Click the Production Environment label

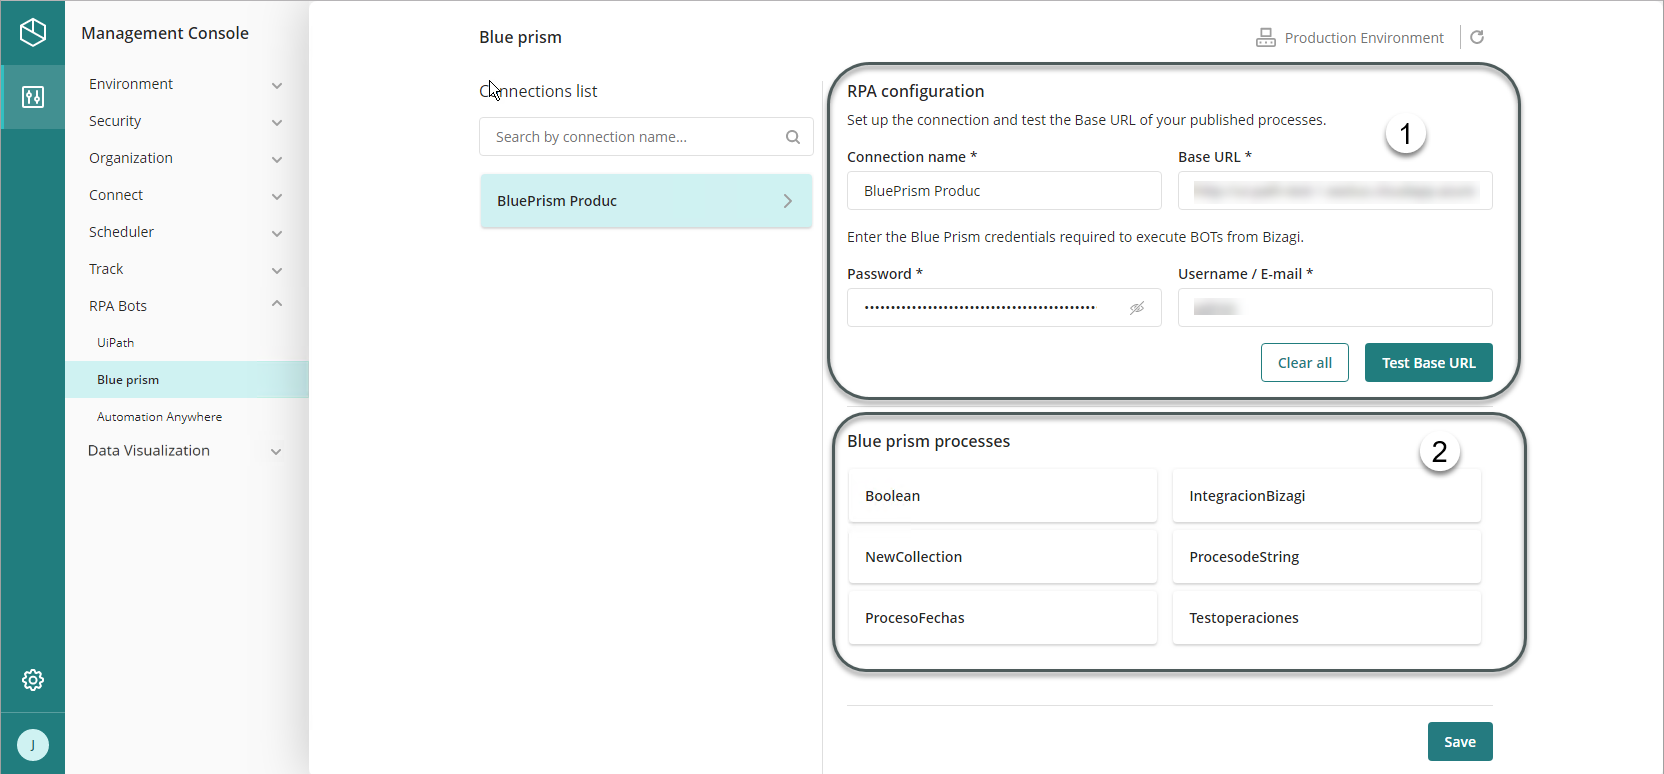pos(1364,38)
